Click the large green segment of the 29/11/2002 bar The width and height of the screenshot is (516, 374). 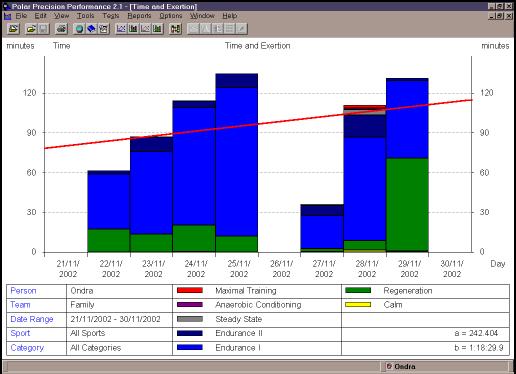point(407,204)
